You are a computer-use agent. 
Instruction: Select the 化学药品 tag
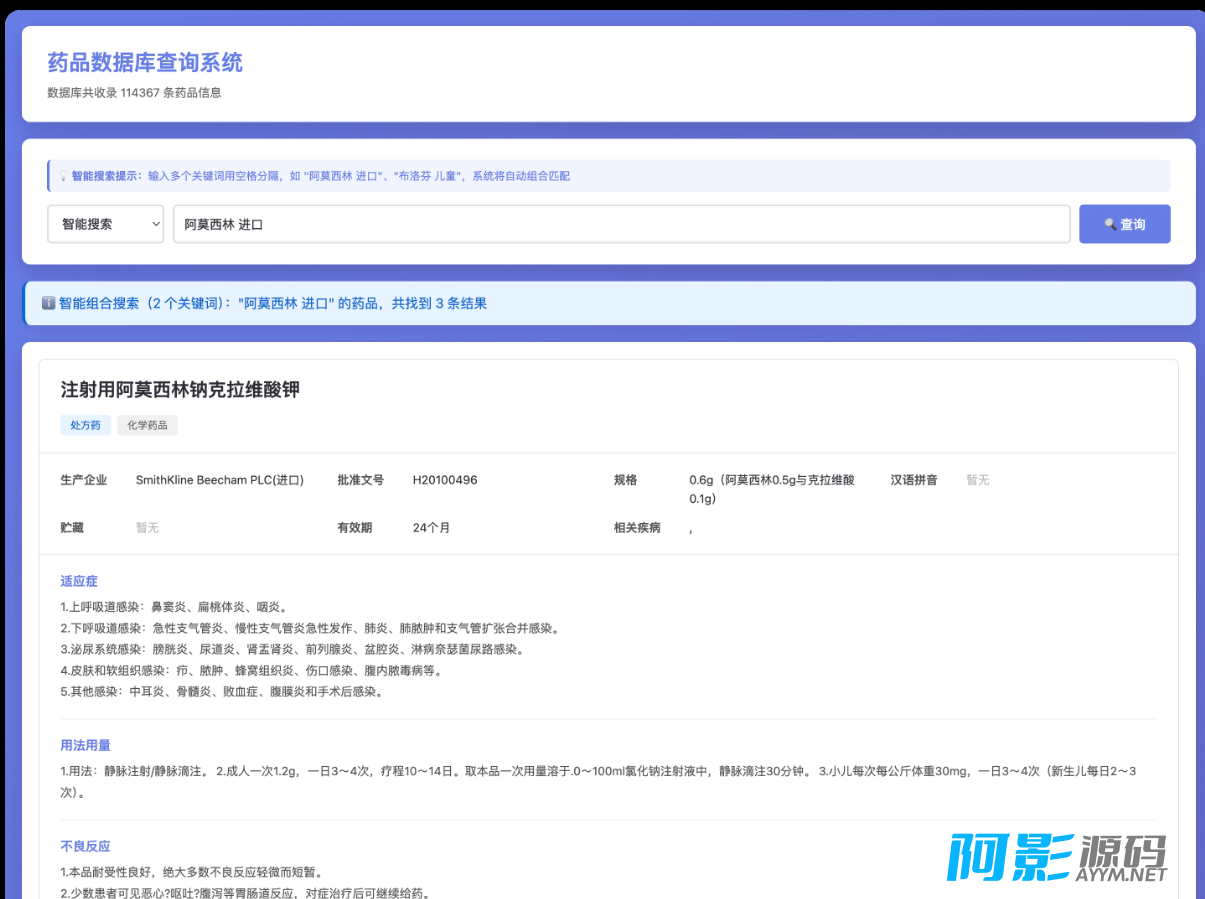pos(147,425)
